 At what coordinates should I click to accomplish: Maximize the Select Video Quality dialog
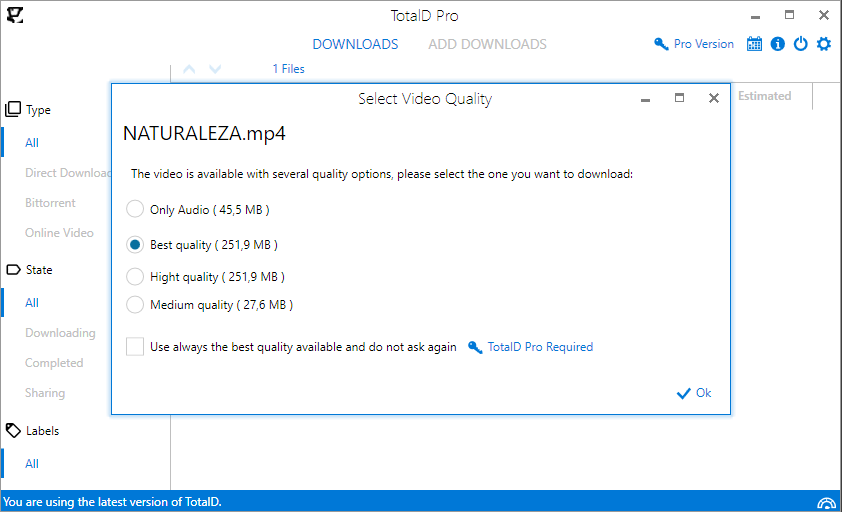click(679, 98)
